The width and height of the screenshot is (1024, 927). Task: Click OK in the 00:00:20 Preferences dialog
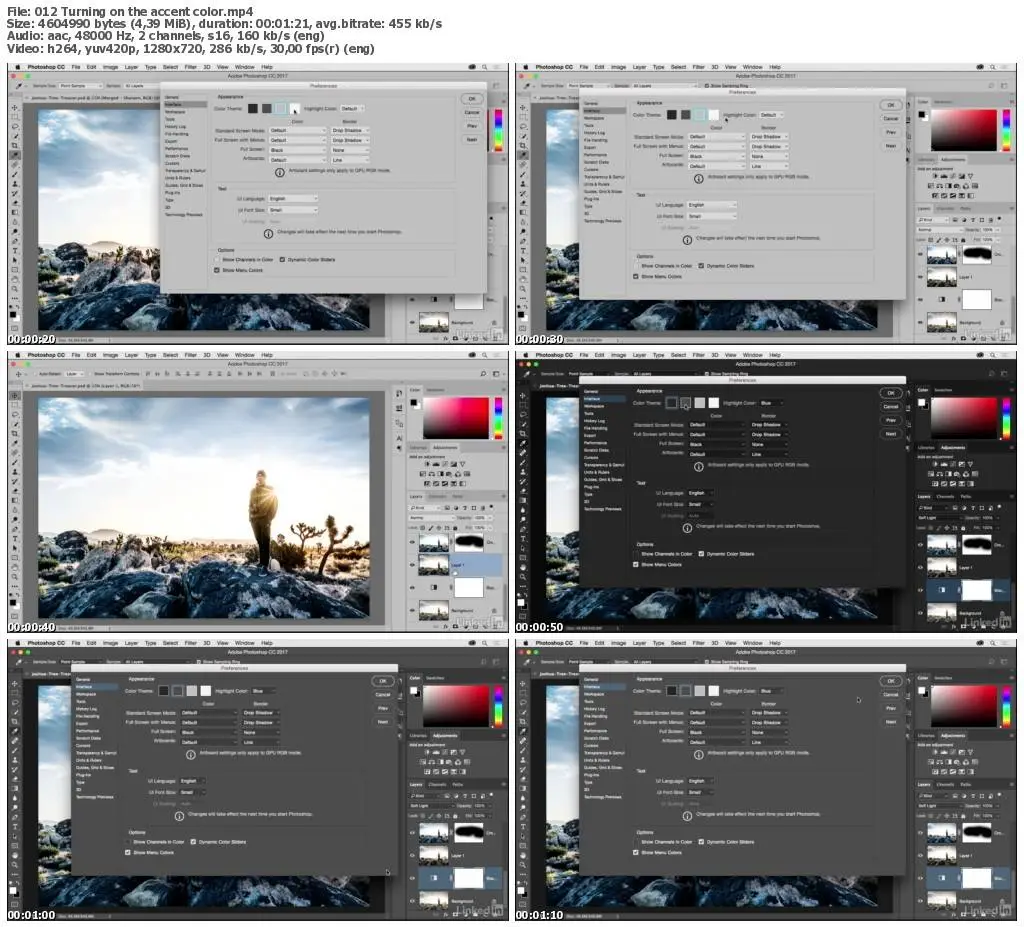coord(472,99)
